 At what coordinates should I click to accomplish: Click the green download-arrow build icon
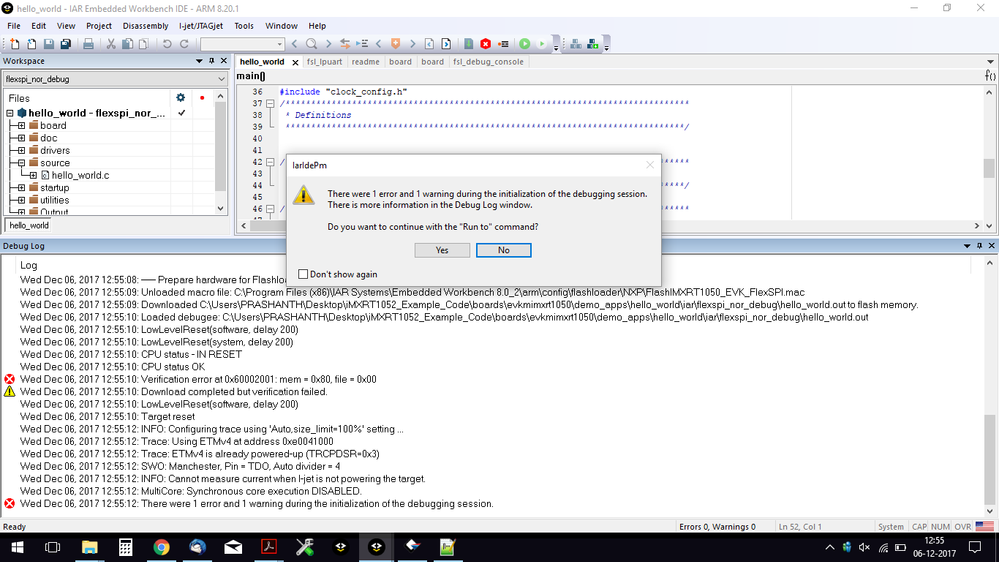pyautogui.click(x=468, y=44)
